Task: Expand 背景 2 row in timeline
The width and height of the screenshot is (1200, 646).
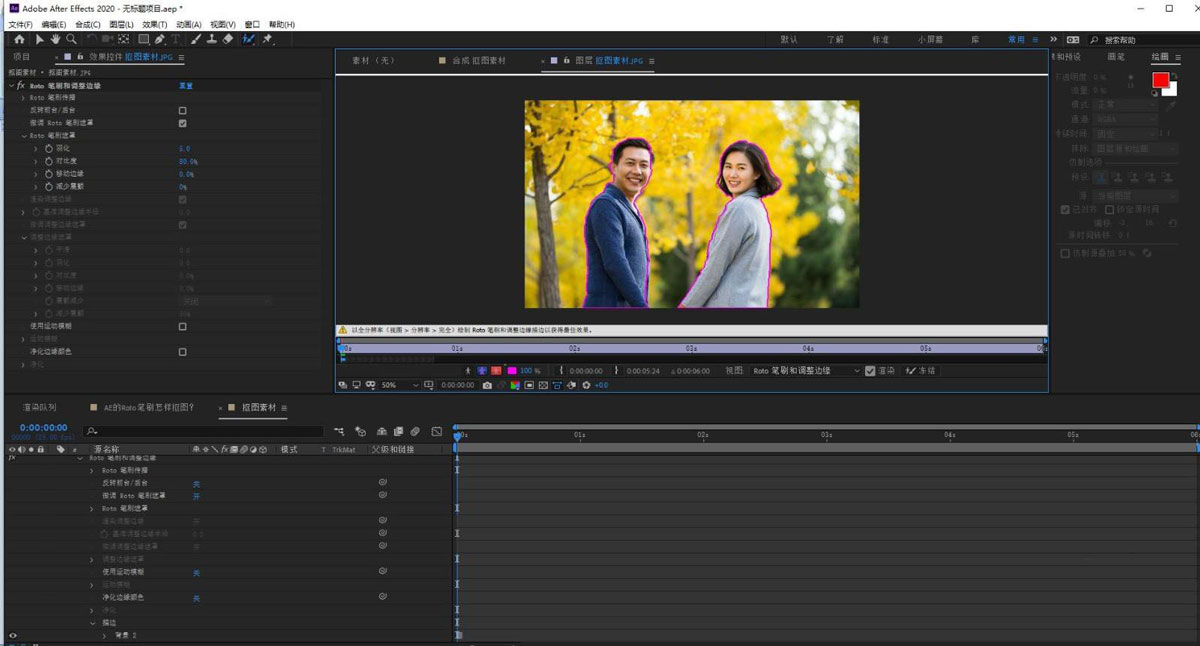Action: [104, 635]
